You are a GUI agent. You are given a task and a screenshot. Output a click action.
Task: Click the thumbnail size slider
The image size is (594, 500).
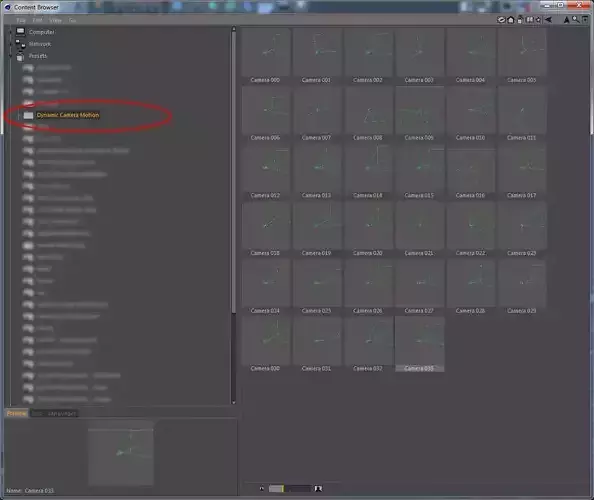click(290, 489)
